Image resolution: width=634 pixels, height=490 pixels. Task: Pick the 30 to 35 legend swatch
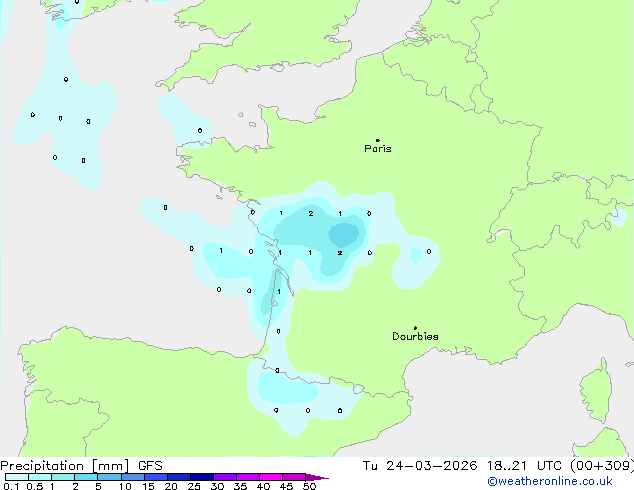point(225,477)
